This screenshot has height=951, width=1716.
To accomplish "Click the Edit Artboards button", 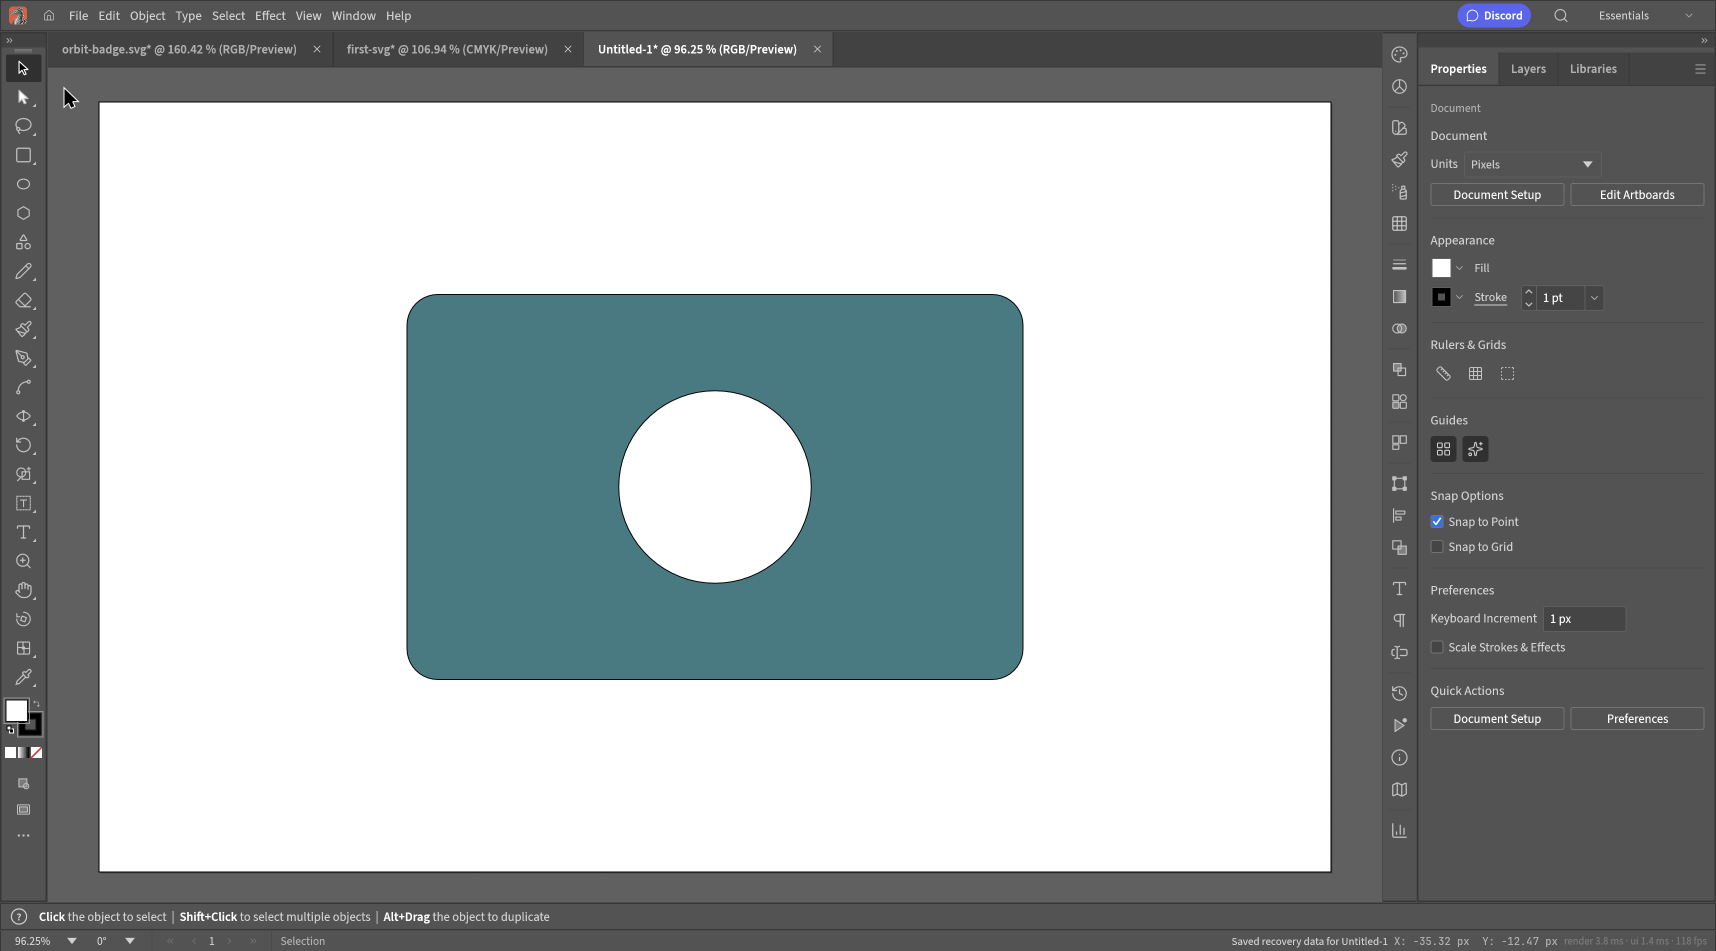I will pos(1637,195).
